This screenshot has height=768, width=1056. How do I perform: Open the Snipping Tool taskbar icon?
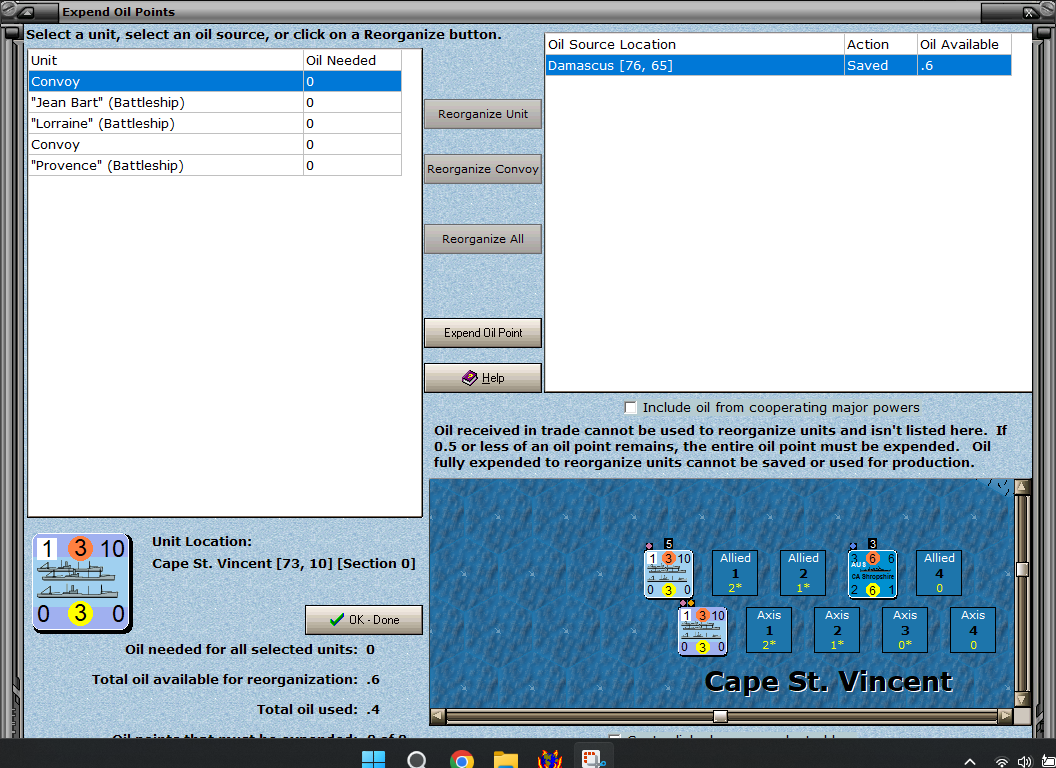pyautogui.click(x=594, y=759)
